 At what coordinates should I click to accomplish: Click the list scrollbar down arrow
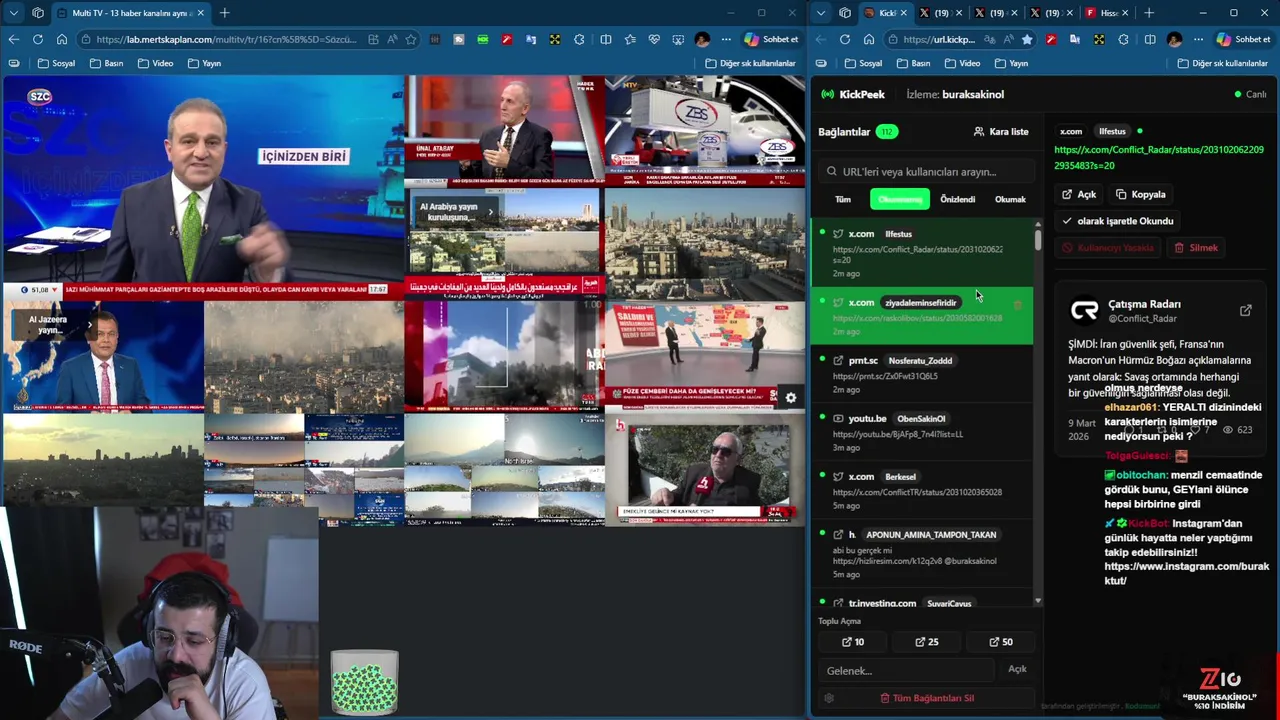coord(1038,601)
